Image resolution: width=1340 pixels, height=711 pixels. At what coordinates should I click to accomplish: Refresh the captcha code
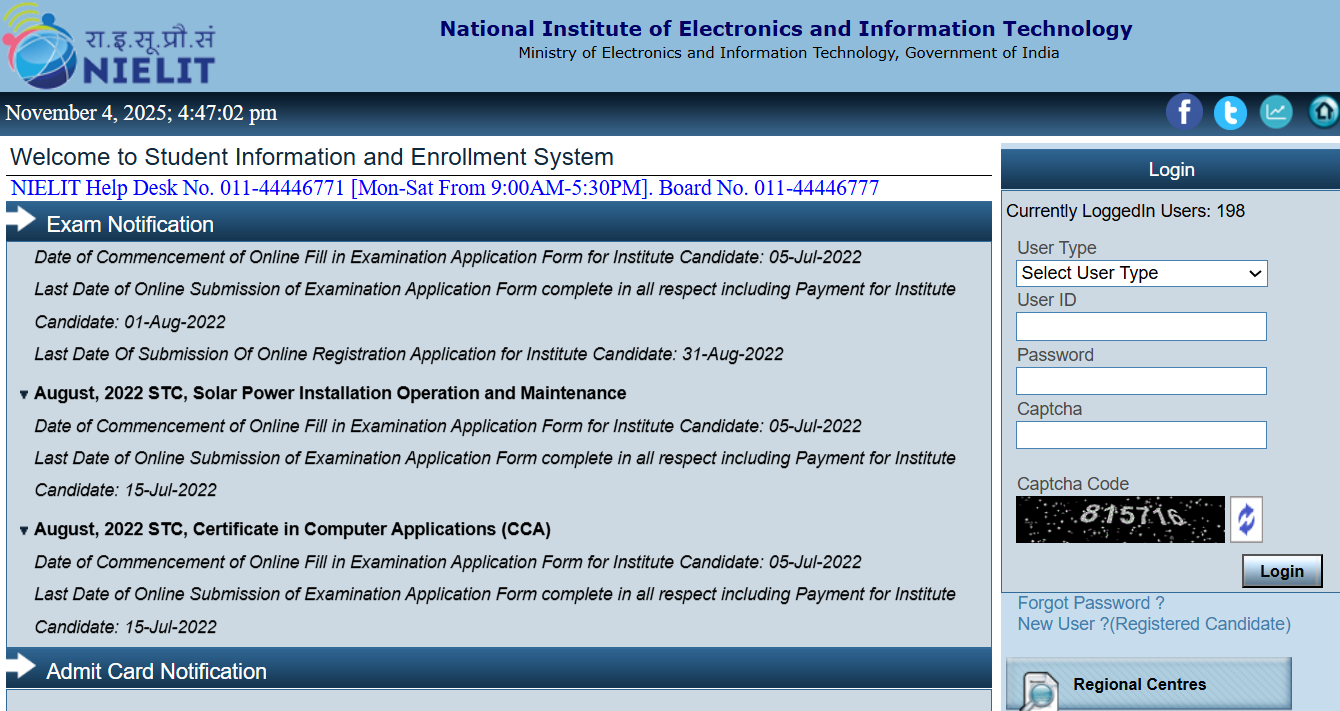pos(1246,518)
